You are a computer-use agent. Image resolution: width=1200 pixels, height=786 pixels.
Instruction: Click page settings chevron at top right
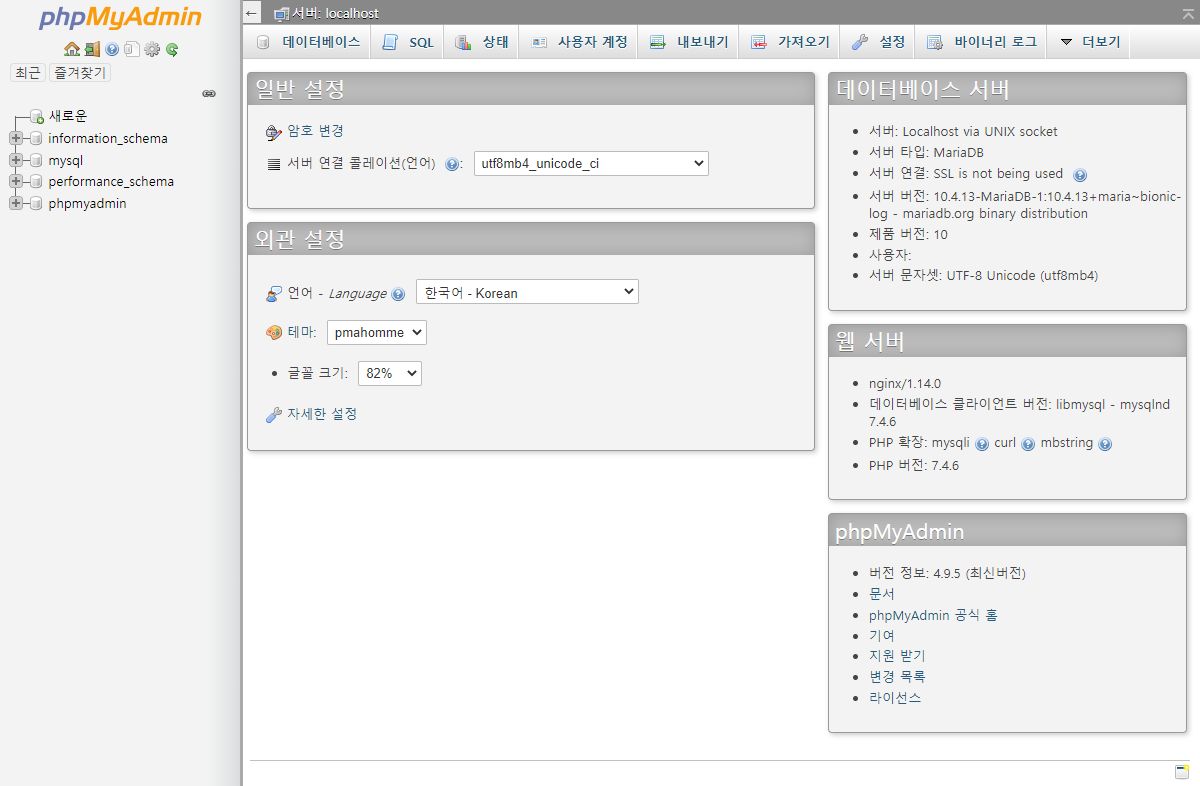(x=1186, y=13)
